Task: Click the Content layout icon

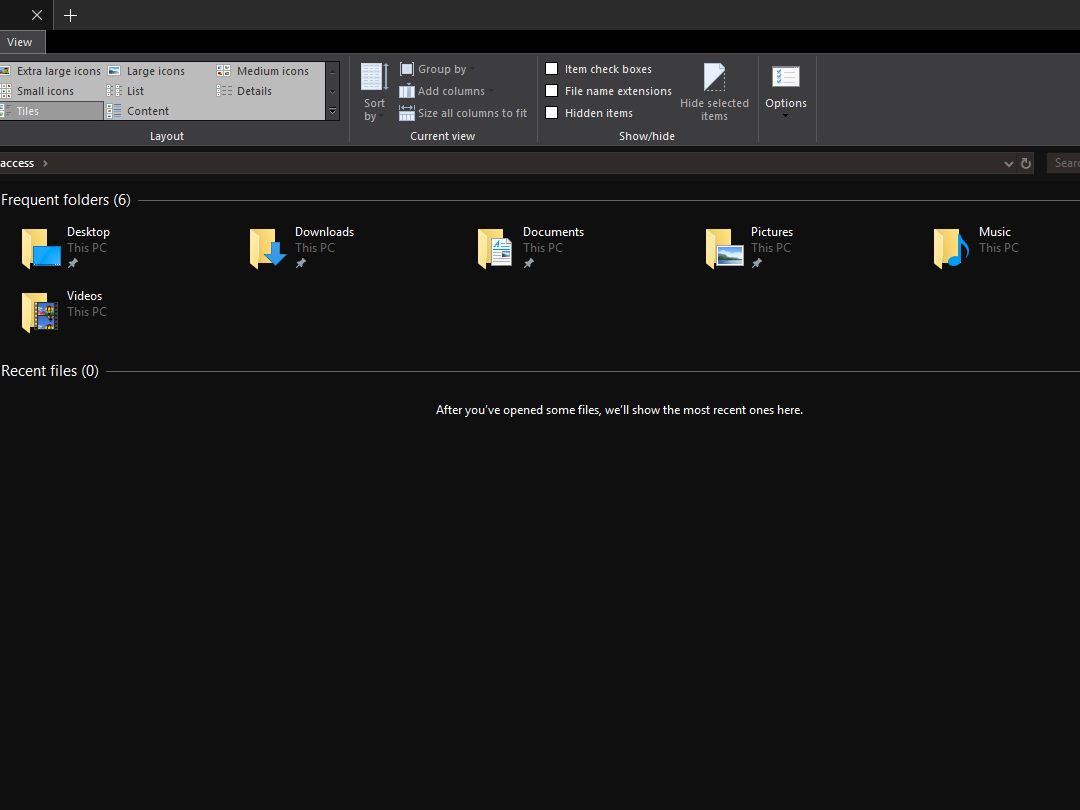Action: [x=114, y=111]
